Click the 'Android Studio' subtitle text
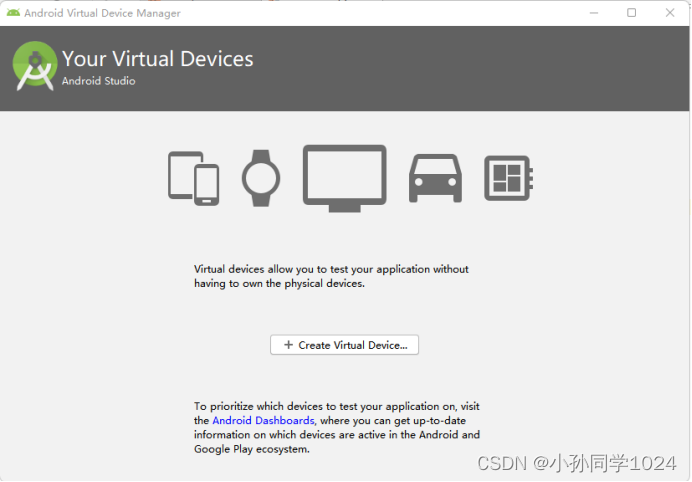Viewport: 692px width, 482px height. tap(98, 81)
